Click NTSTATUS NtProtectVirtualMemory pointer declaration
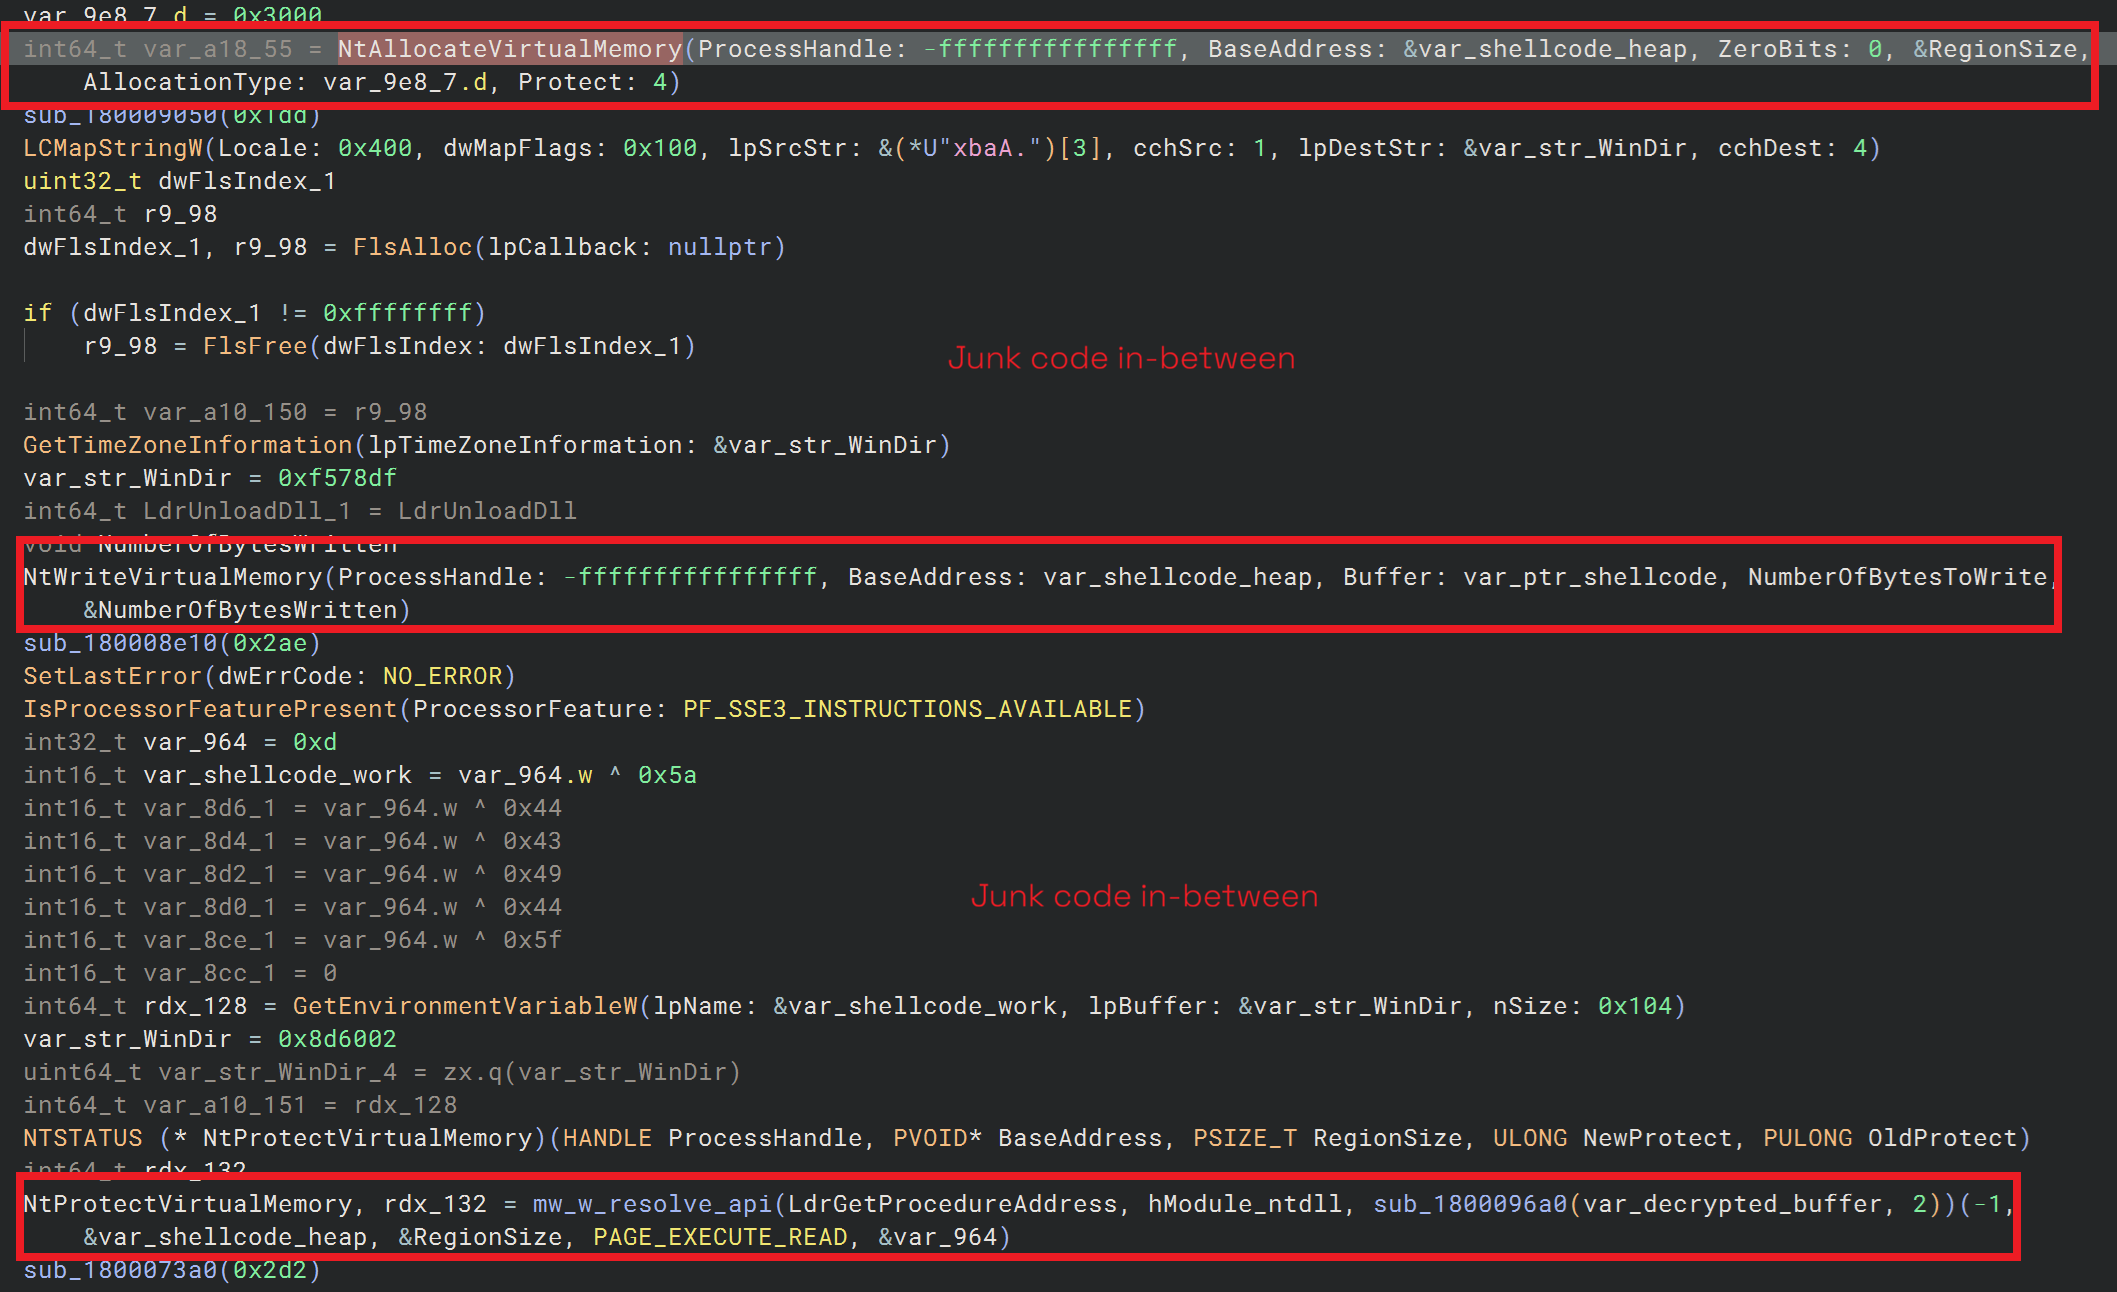 click(x=1027, y=1138)
